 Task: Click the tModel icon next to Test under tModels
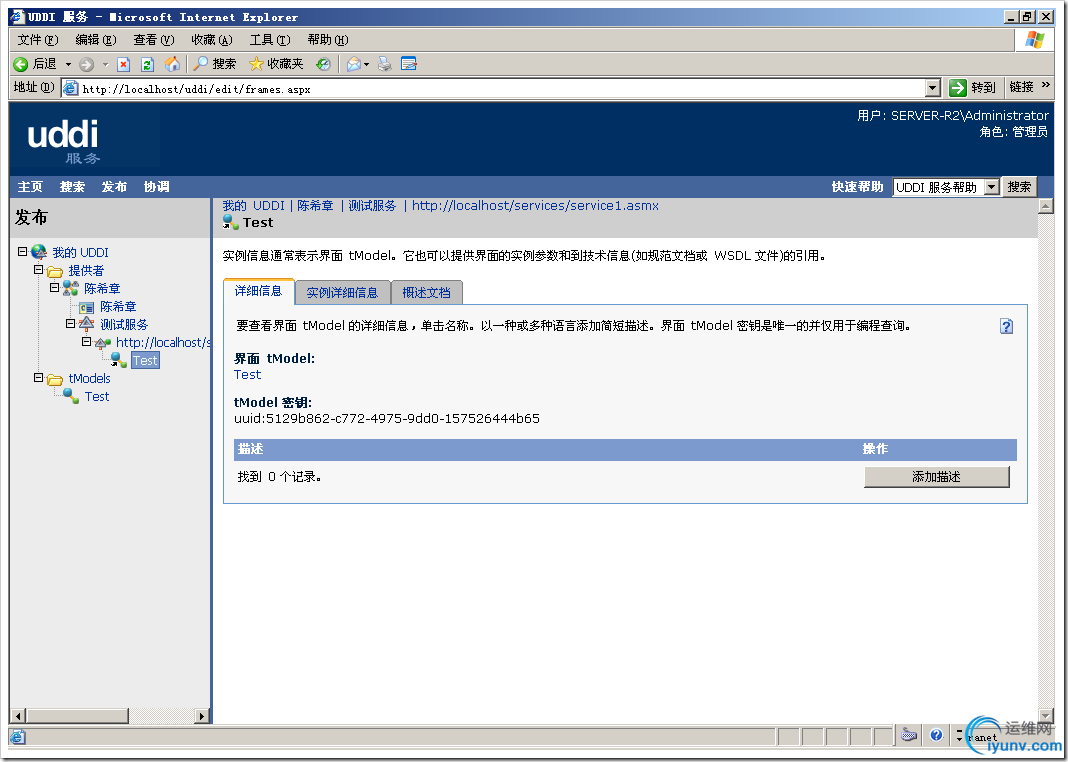pos(71,396)
